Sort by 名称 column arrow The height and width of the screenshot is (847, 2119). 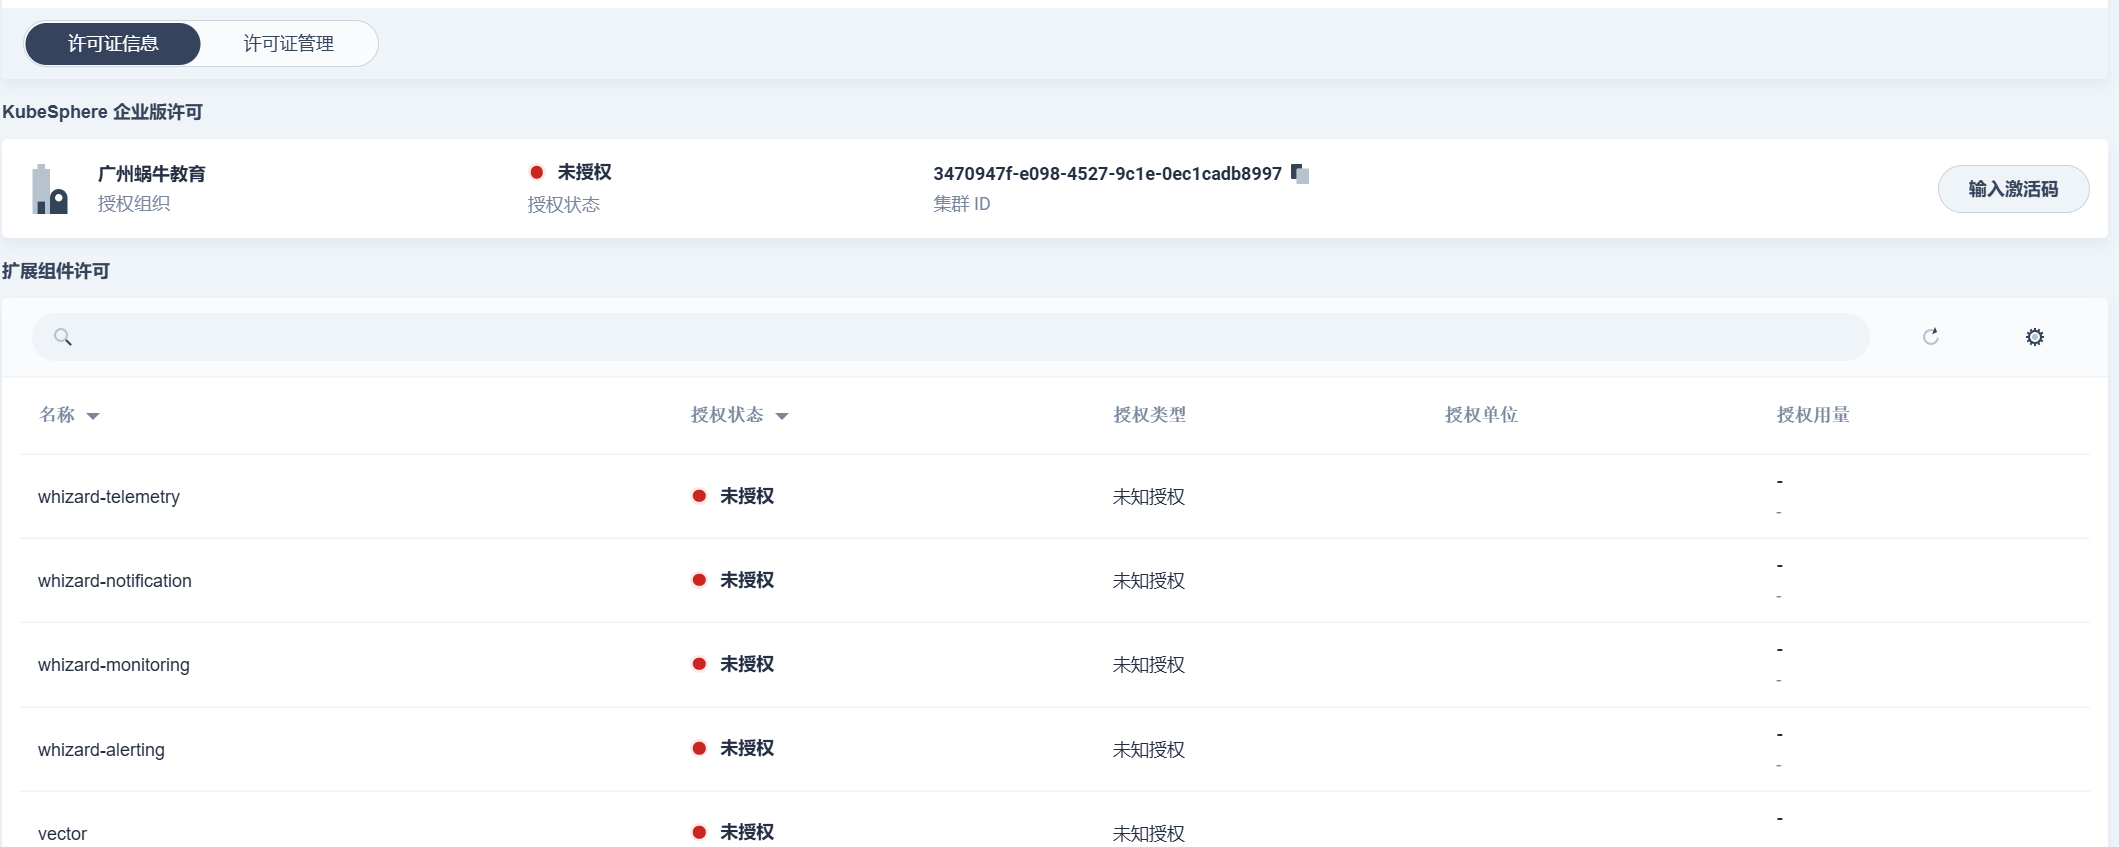coord(93,416)
